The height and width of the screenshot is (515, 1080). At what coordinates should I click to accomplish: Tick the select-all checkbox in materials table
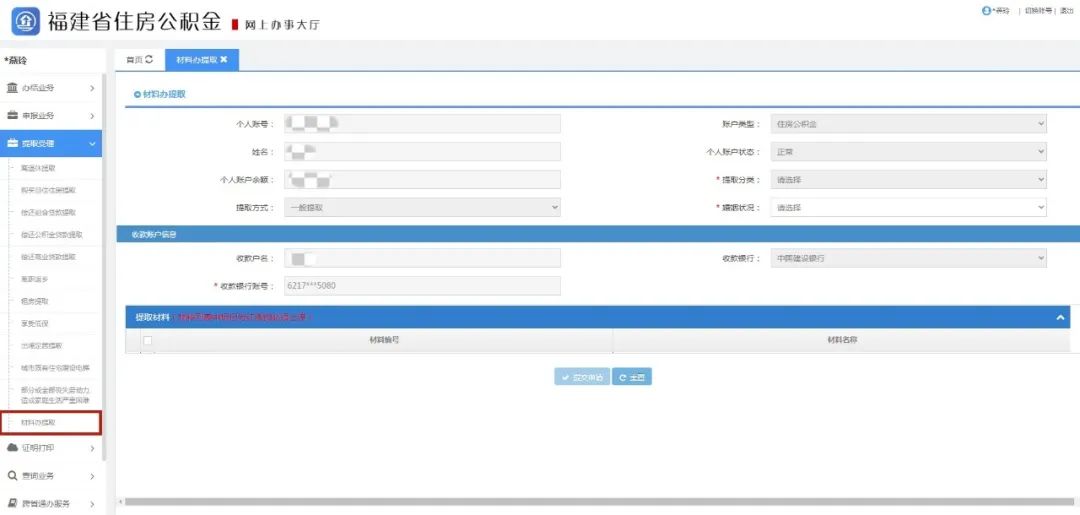point(148,341)
